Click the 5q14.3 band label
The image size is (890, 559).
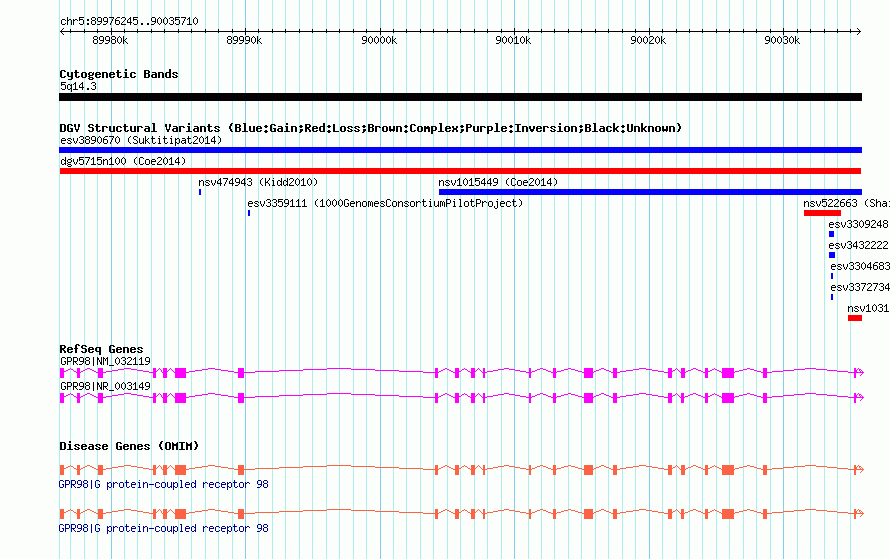click(x=78, y=87)
